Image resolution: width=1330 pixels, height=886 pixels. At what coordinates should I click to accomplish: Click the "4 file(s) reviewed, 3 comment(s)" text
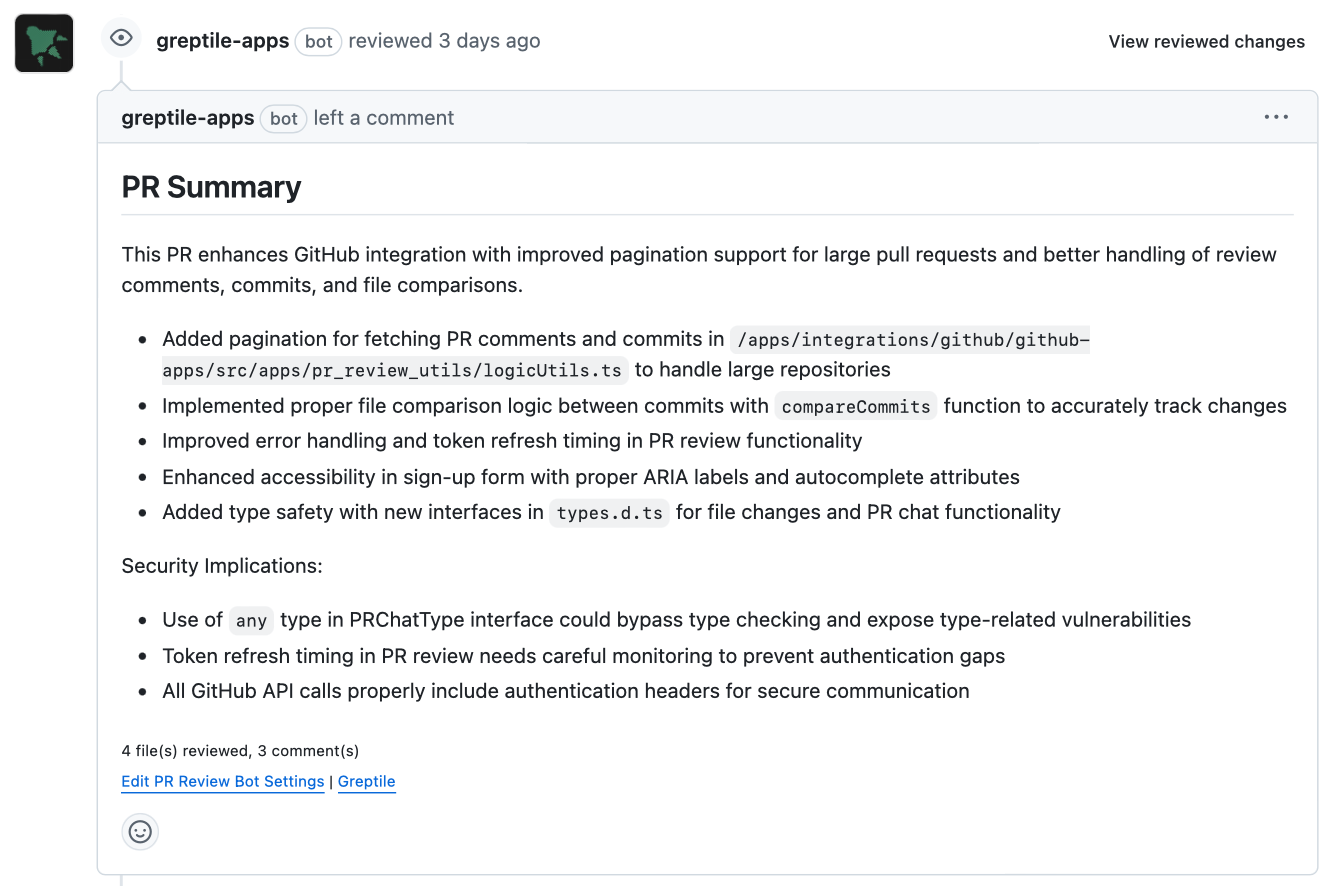[x=240, y=751]
